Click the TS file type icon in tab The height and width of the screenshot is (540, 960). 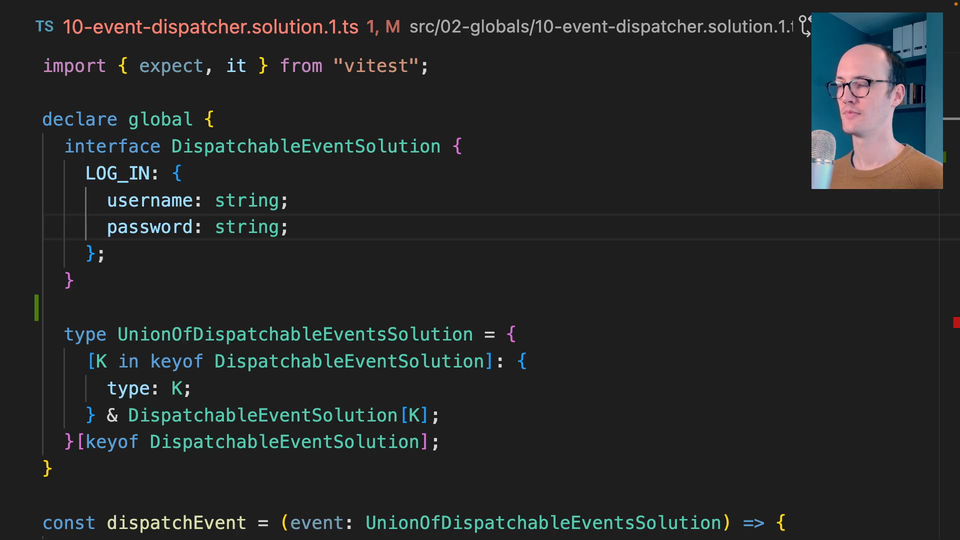click(x=44, y=27)
